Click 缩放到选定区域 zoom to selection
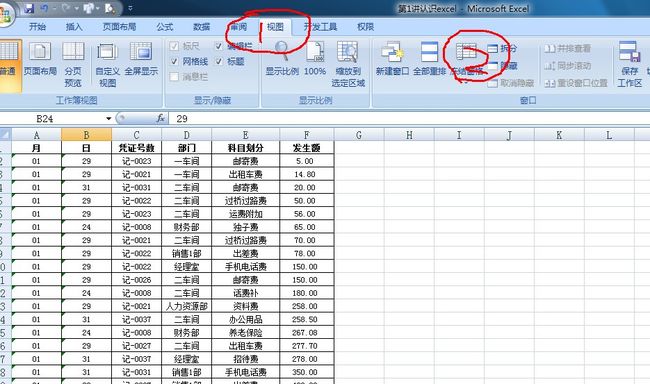 [x=348, y=64]
